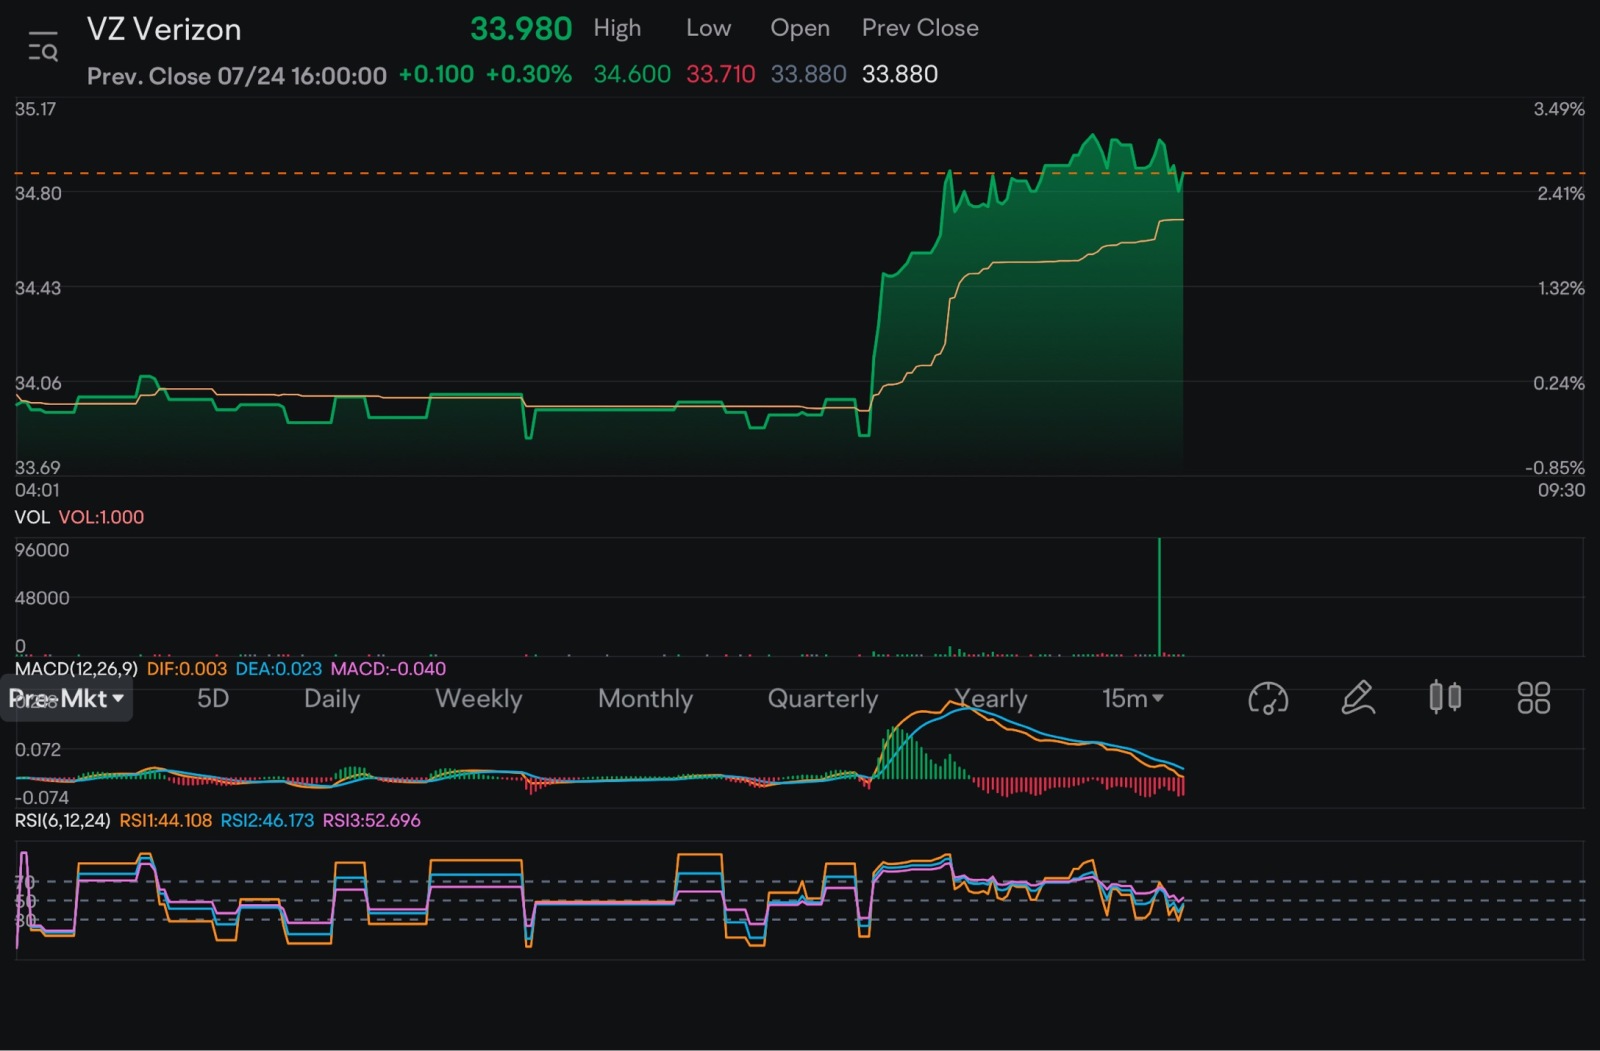Click the 35.17 price axis label
The height and width of the screenshot is (1051, 1600).
(35, 108)
